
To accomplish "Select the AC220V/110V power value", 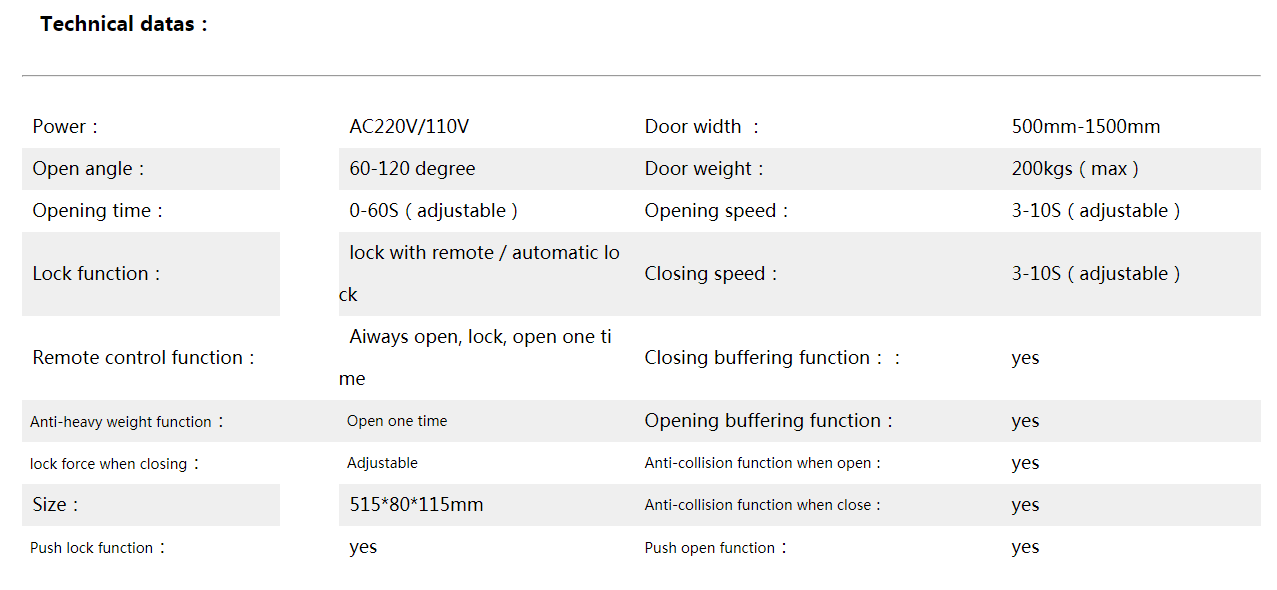I will (x=409, y=127).
